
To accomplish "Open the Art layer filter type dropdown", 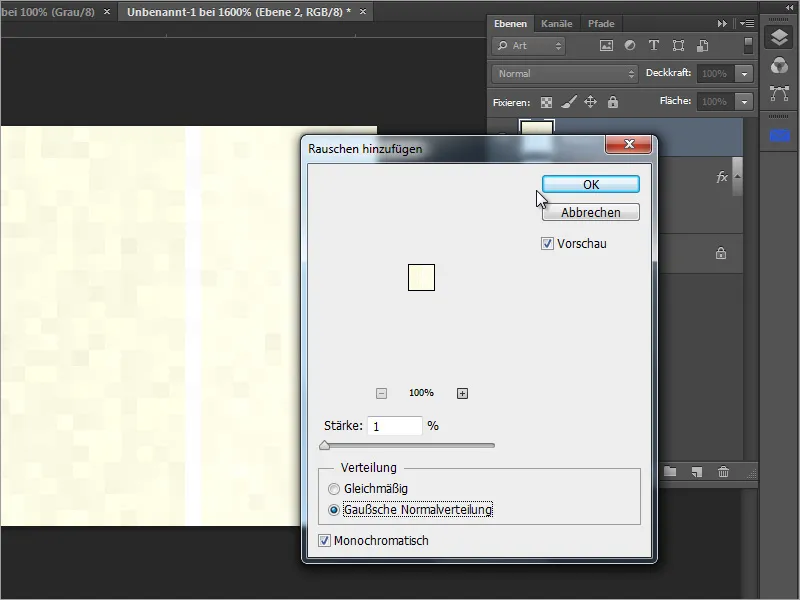I will click(529, 46).
